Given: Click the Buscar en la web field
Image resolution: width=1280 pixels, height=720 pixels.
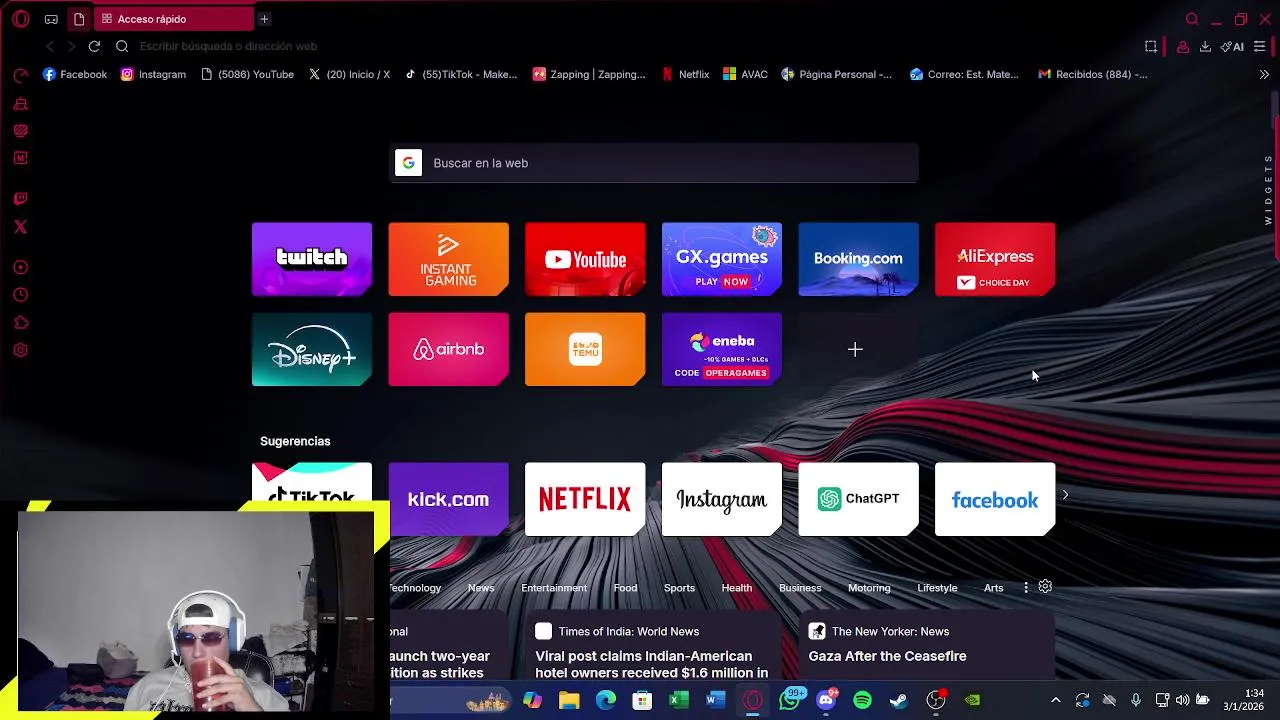Looking at the screenshot, I should 654,163.
